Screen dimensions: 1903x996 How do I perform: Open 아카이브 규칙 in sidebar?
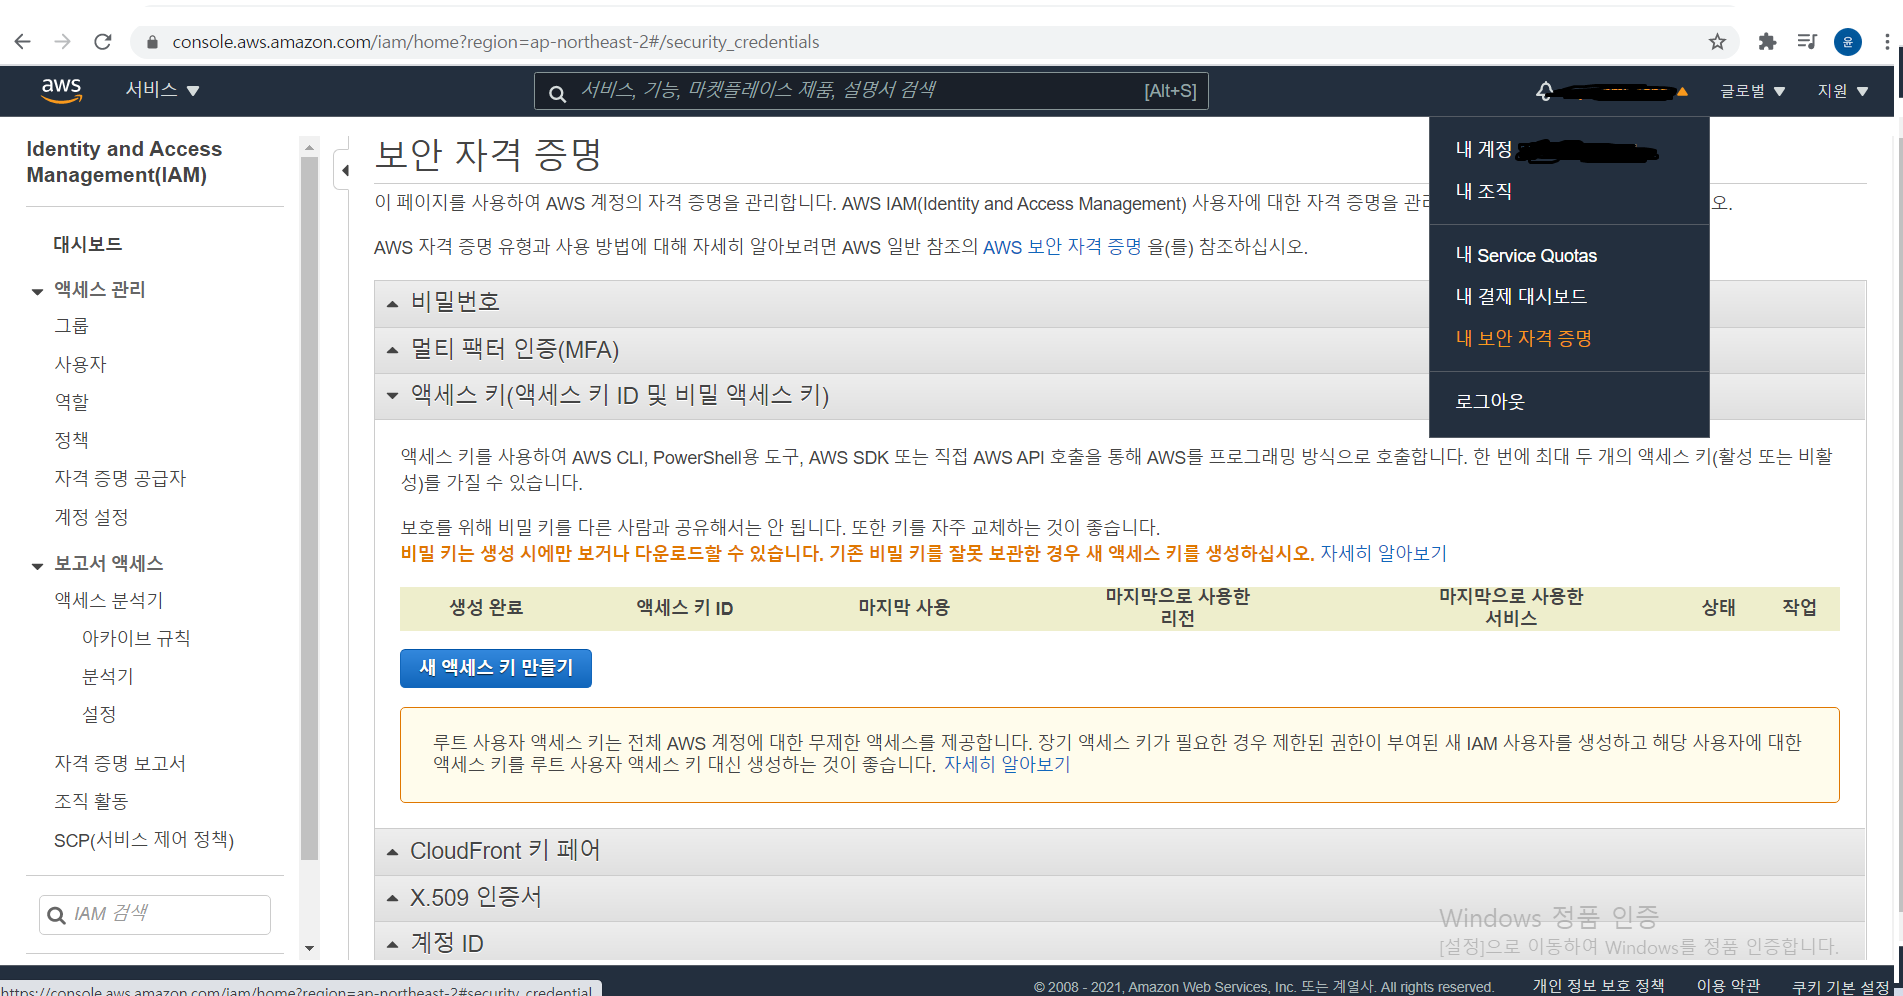tap(136, 638)
